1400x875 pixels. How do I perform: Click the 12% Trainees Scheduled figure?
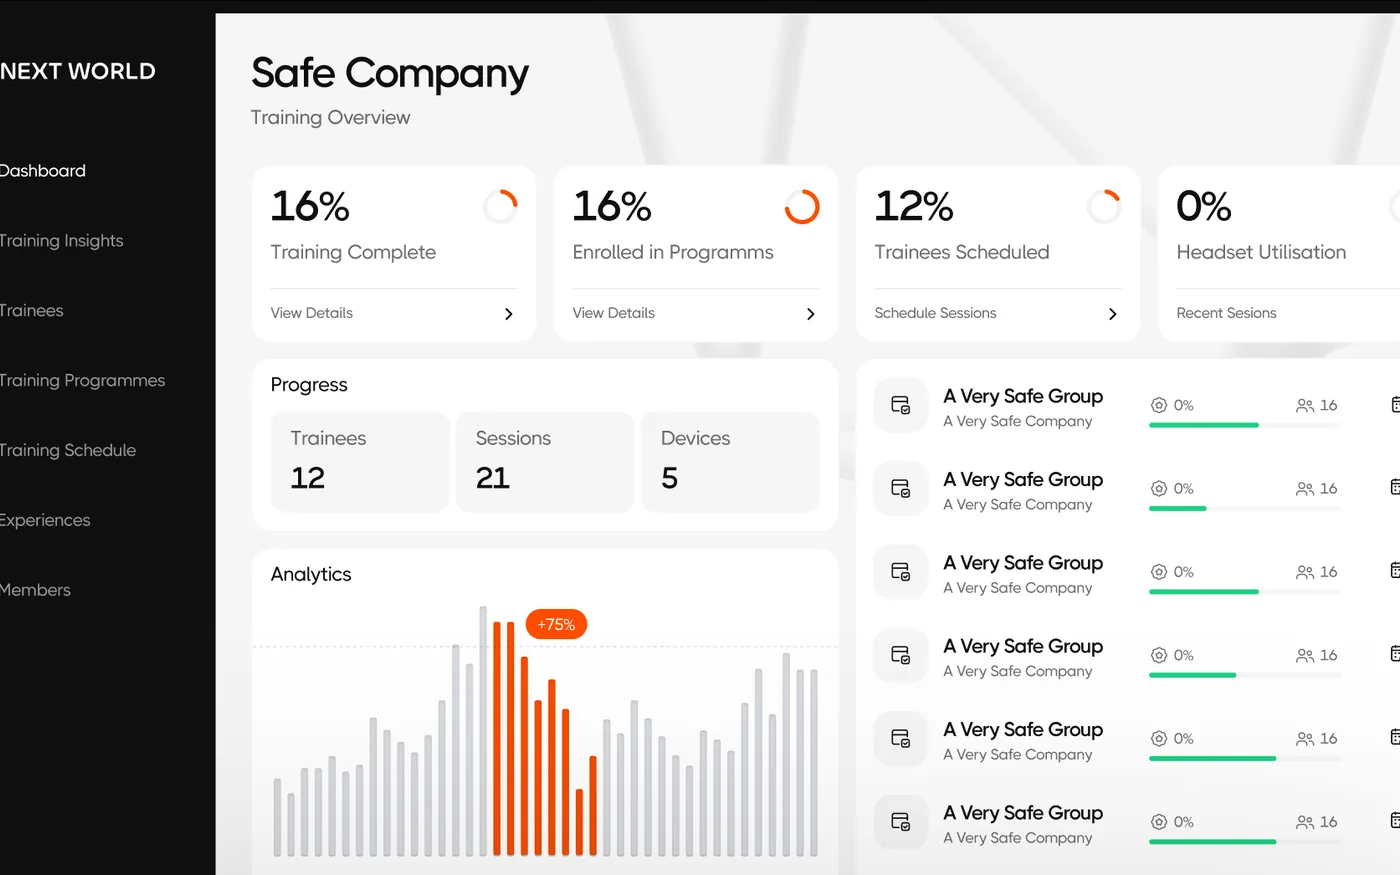coord(914,207)
